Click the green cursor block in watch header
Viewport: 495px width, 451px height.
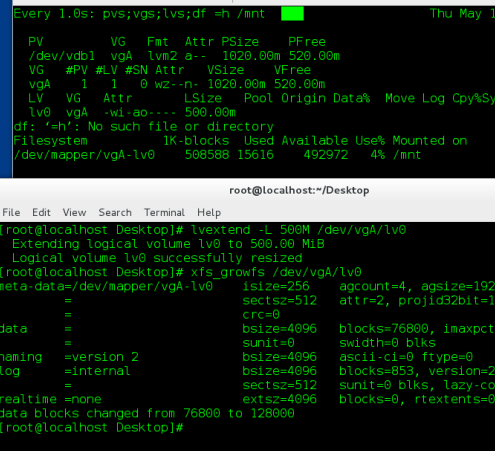coord(292,14)
